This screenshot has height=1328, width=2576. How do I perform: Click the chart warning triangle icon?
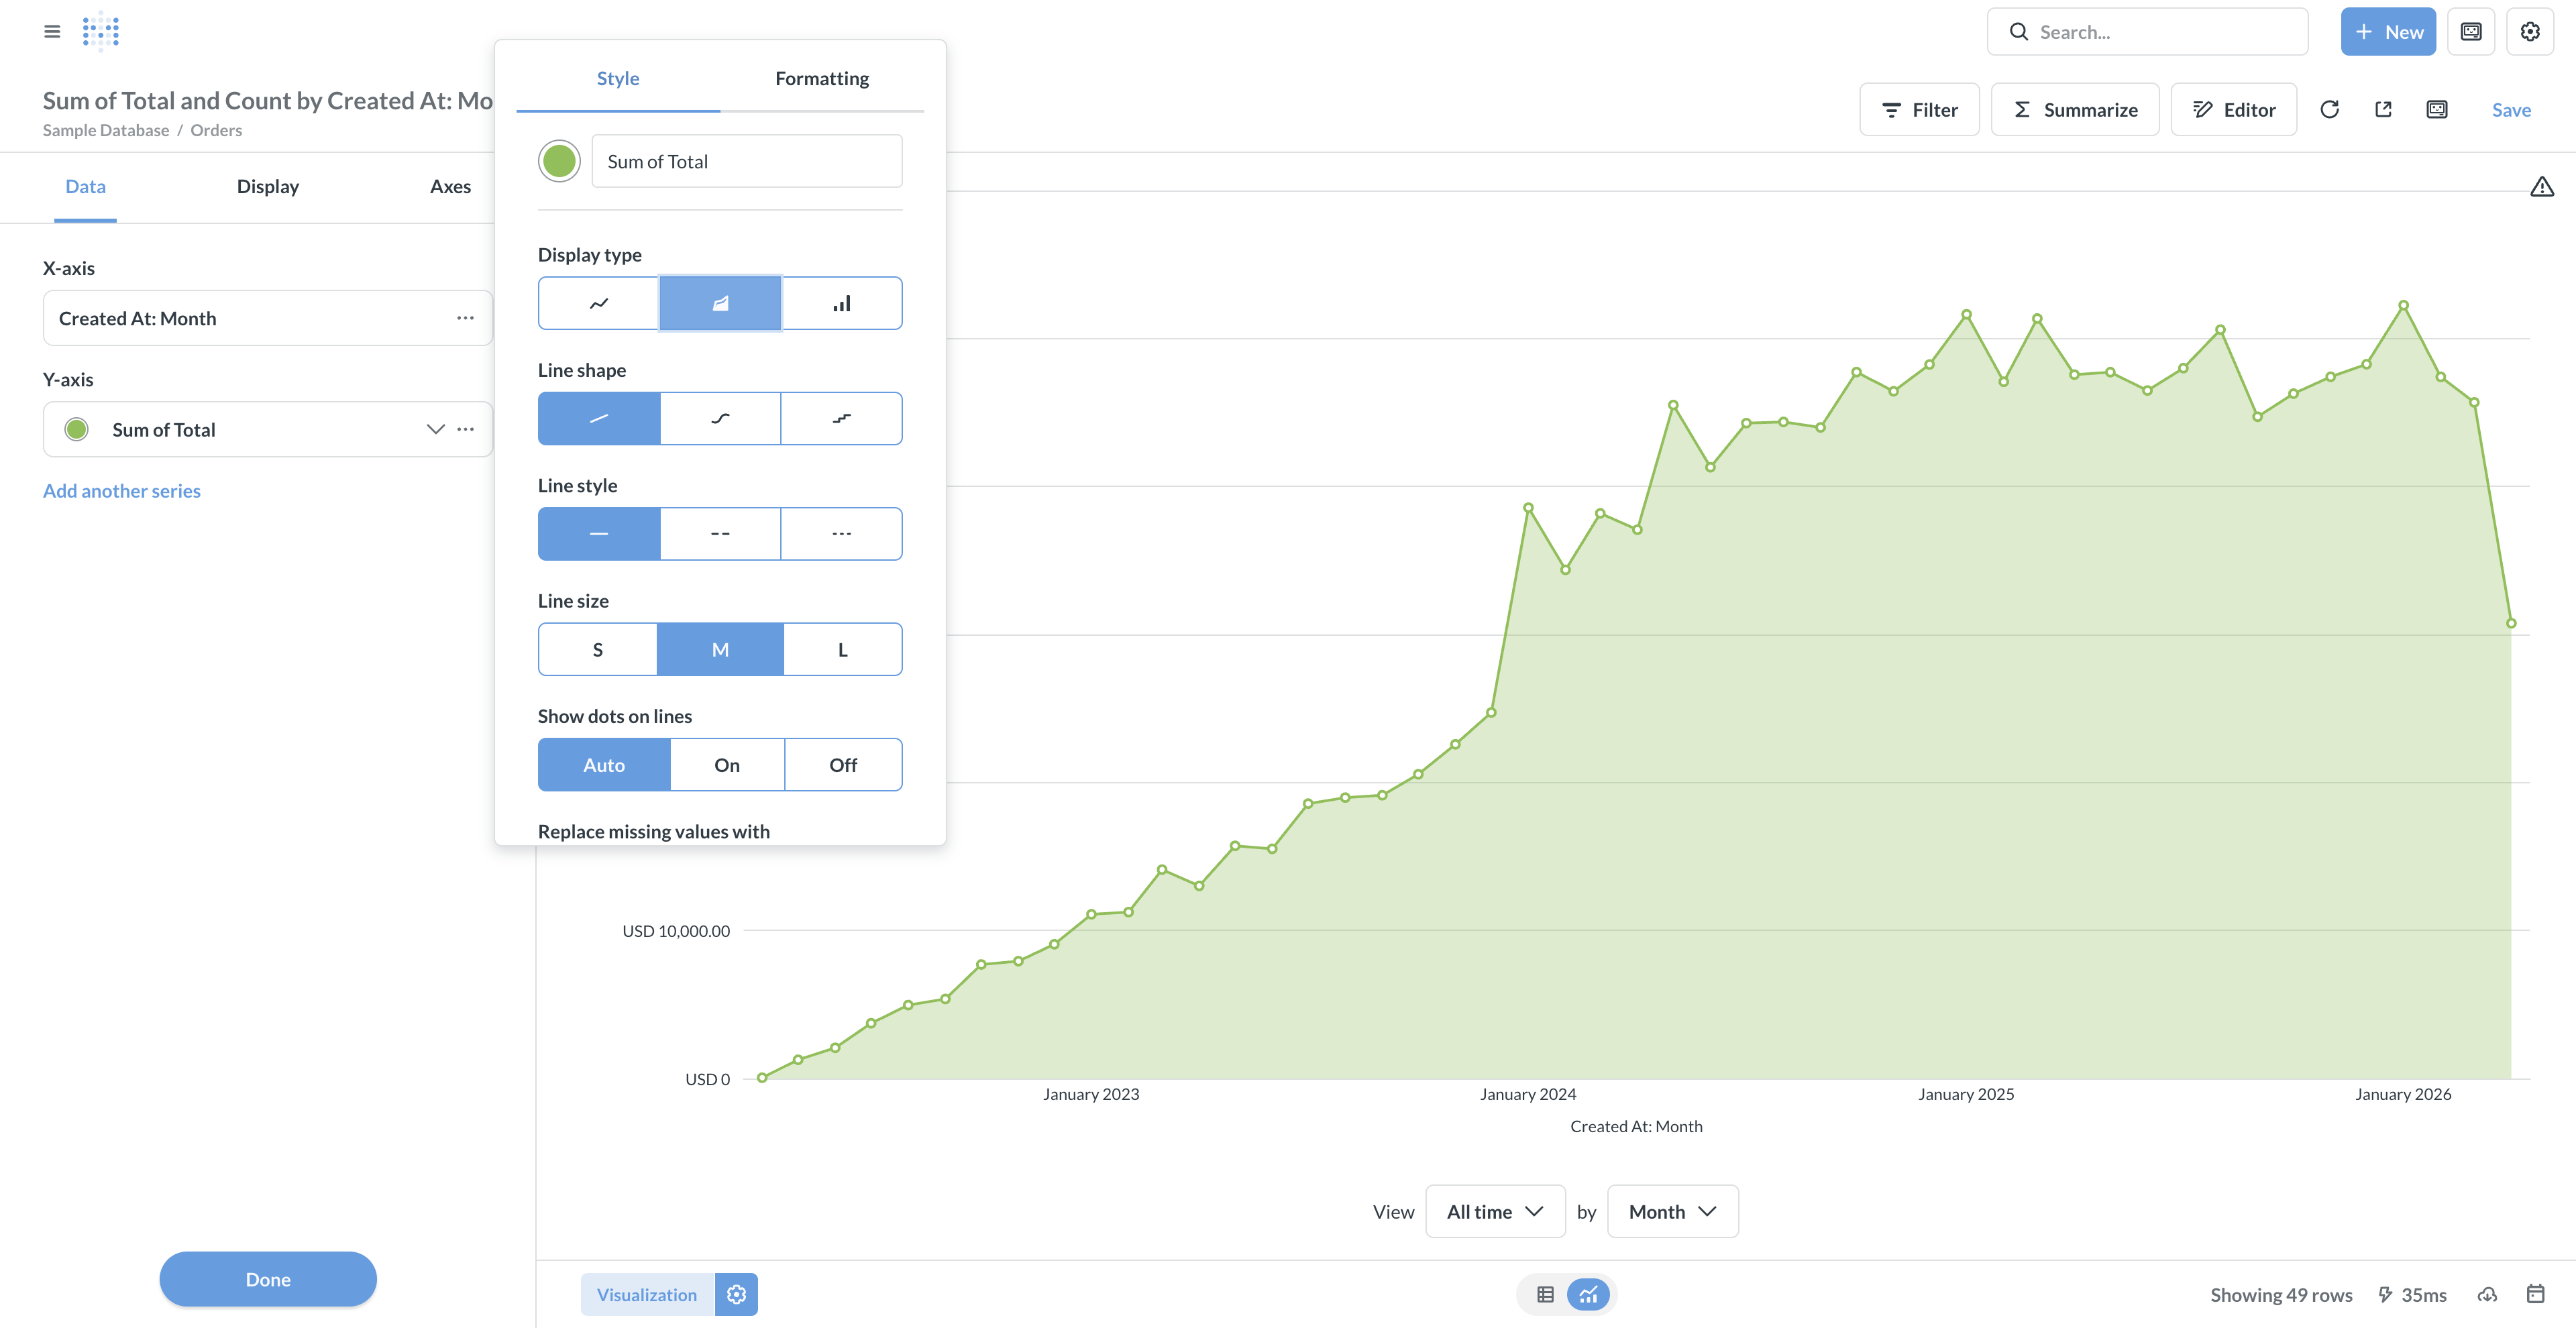[x=2541, y=187]
